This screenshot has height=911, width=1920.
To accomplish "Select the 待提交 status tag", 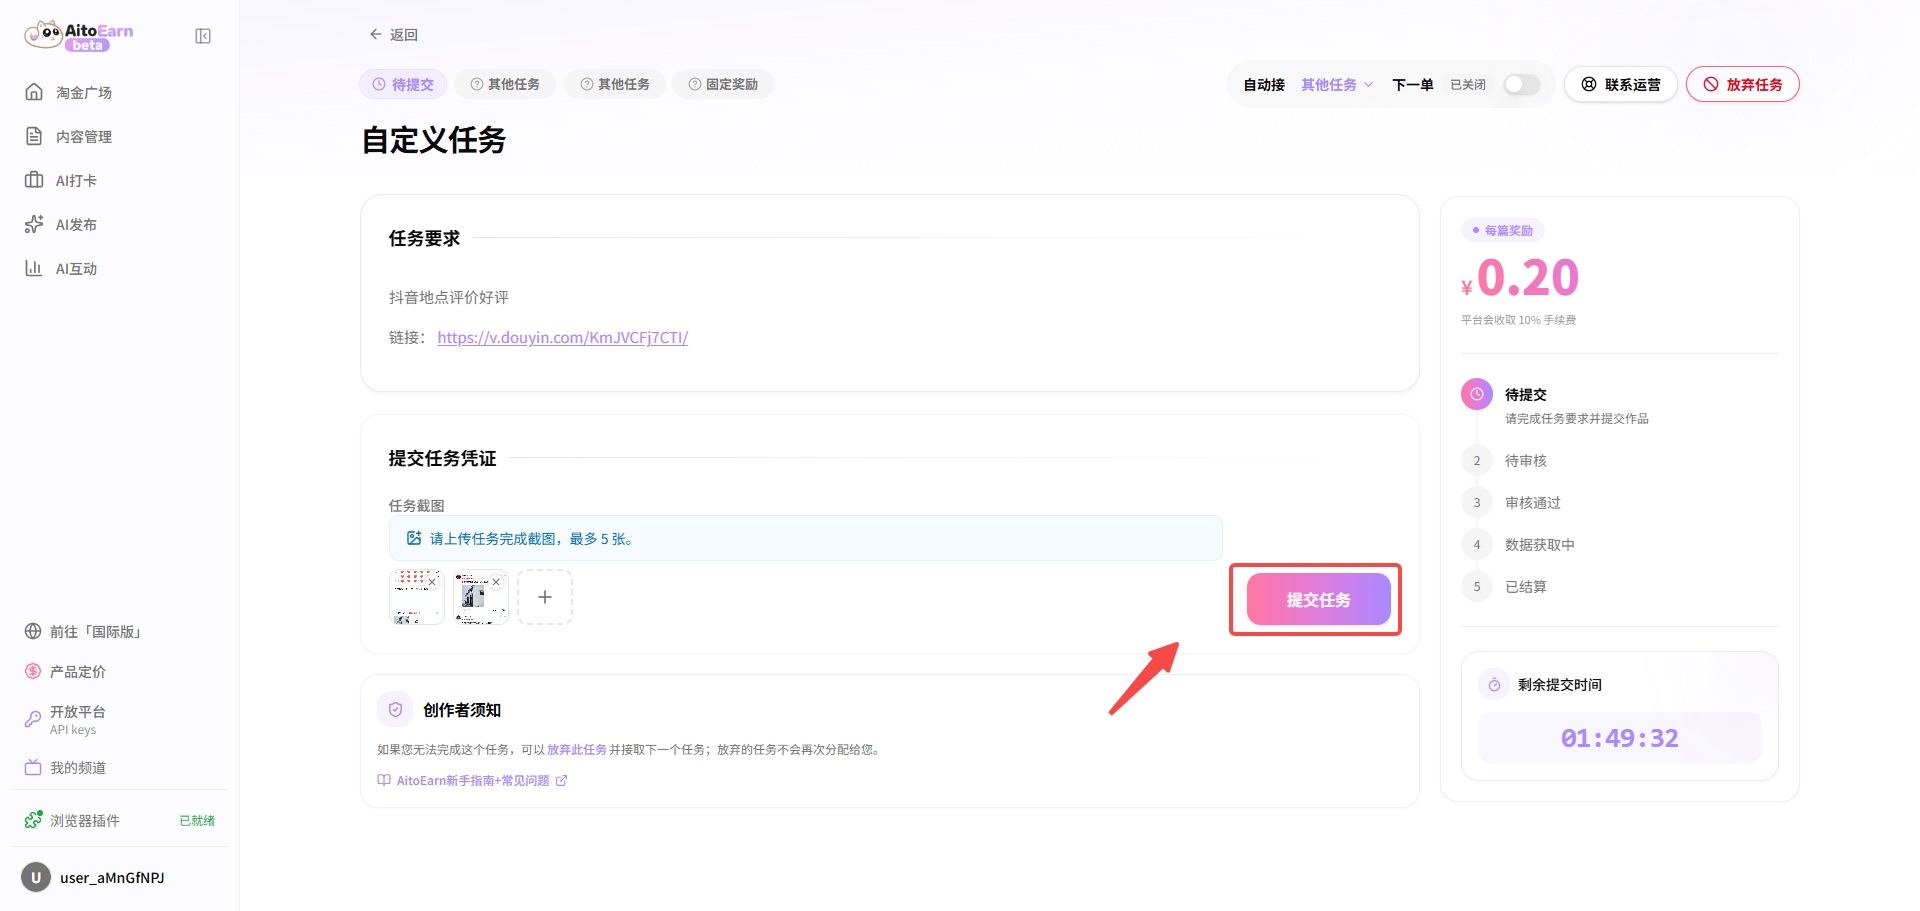I will (x=403, y=85).
